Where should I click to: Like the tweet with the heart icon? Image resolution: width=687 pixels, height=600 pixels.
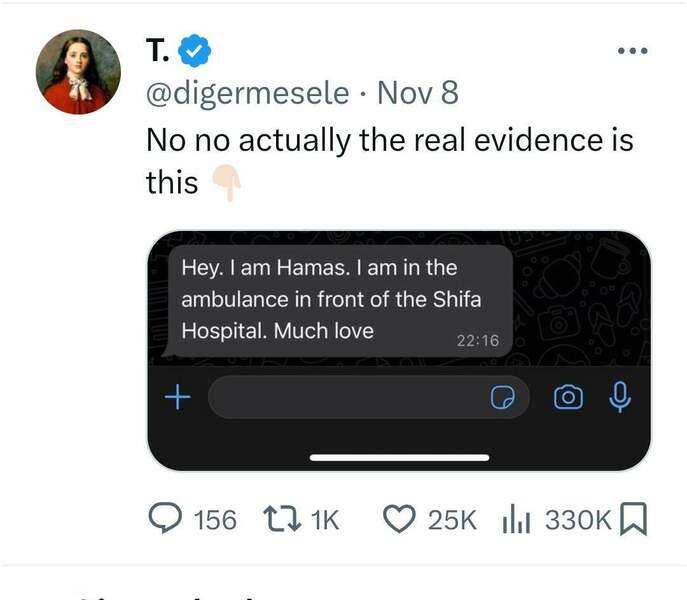click(x=400, y=519)
